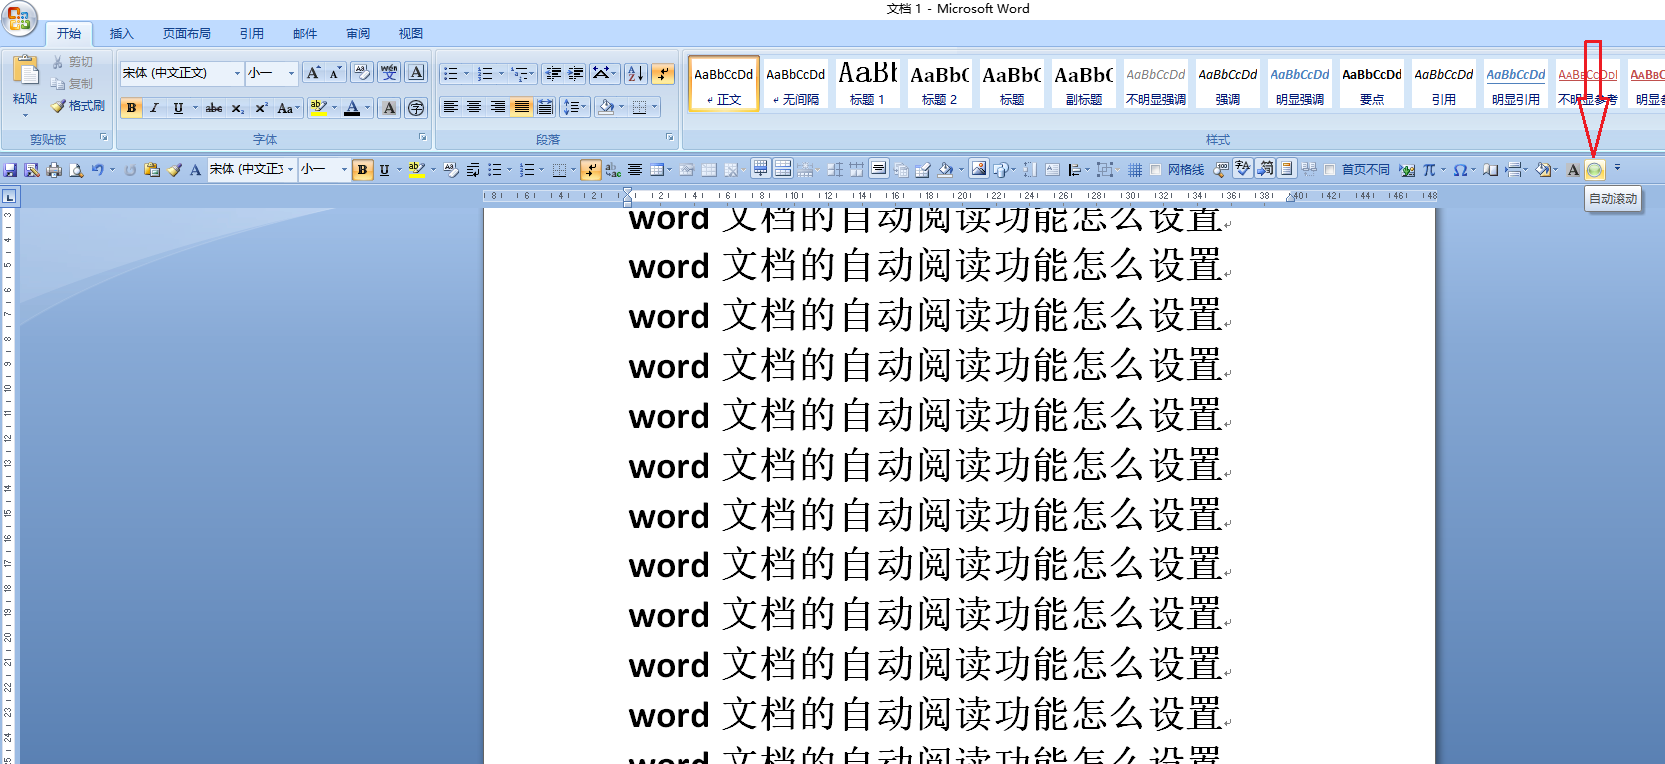Toggle Underline in the ribbon font group
This screenshot has width=1665, height=764.
(178, 108)
